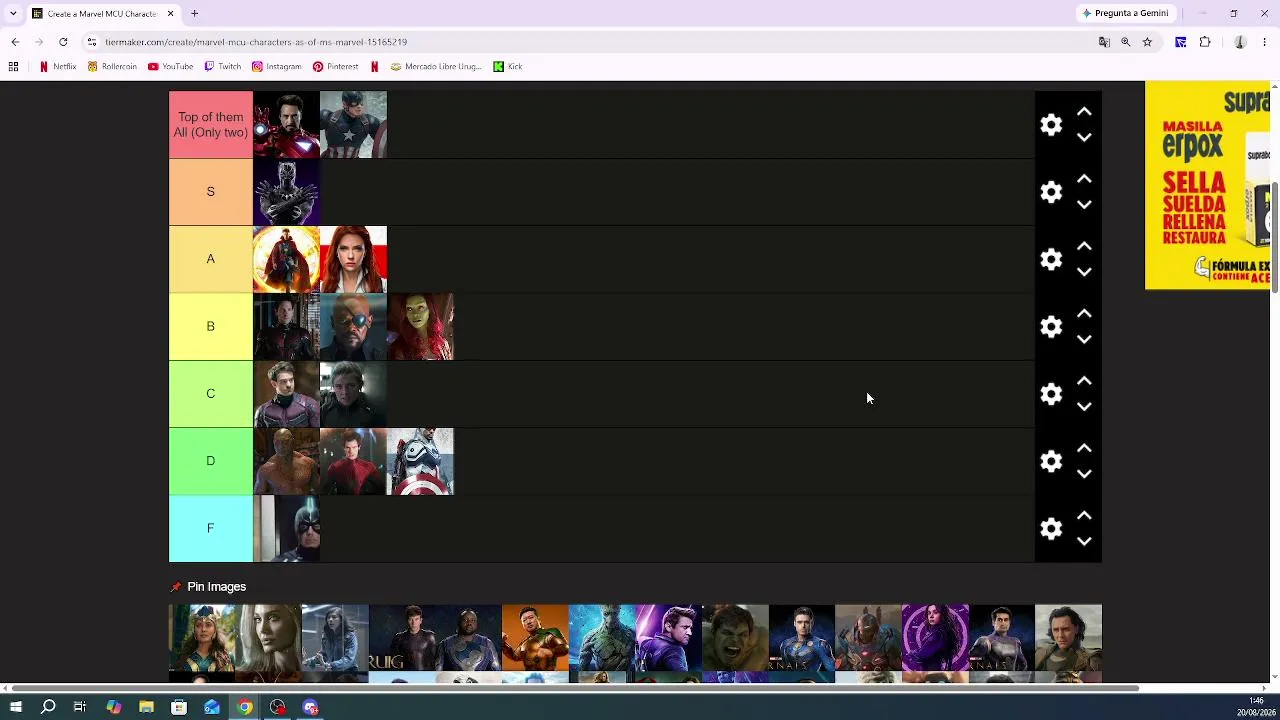Open the Netflix bookmark
1280x720 pixels.
[58, 67]
